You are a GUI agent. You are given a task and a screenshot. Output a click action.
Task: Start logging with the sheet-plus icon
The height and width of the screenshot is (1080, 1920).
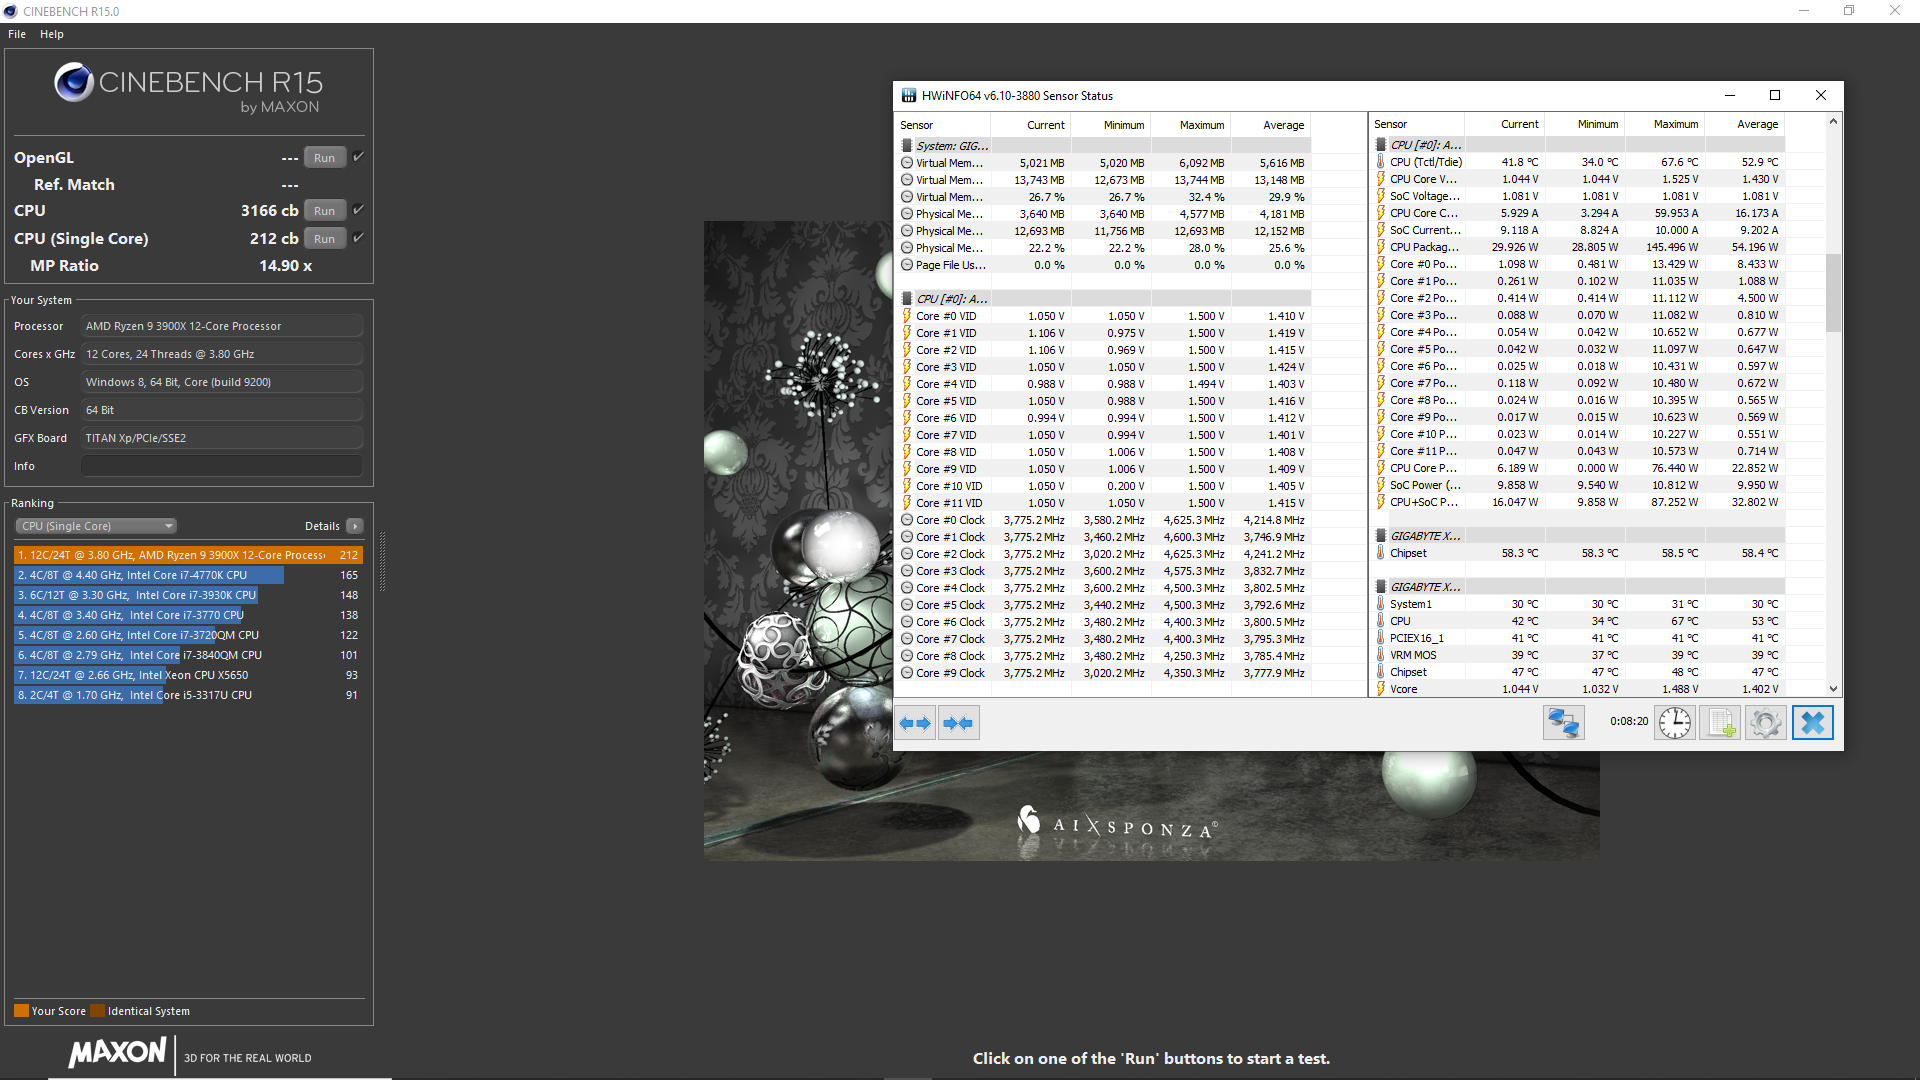point(1721,722)
